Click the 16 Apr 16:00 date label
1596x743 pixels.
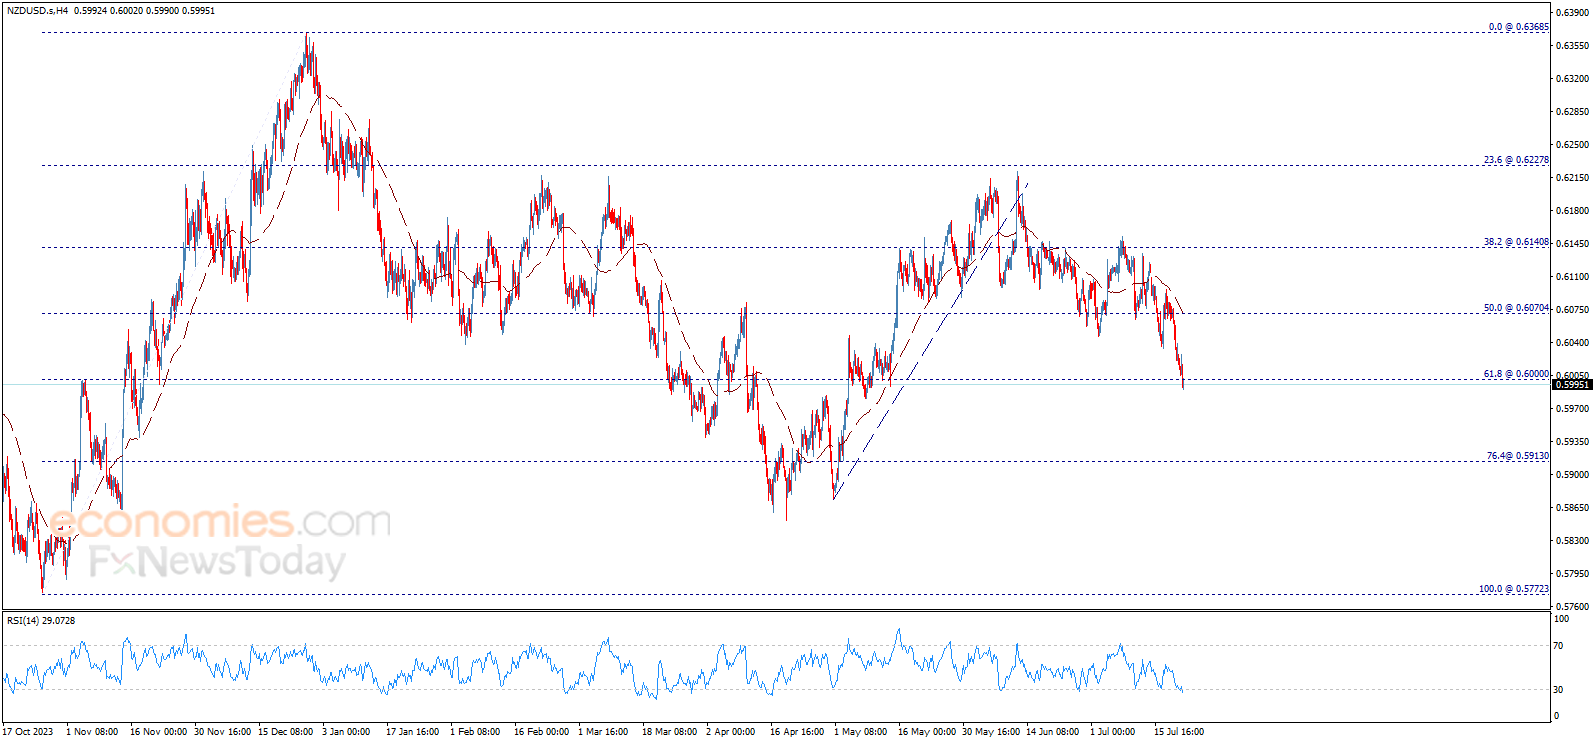797,732
